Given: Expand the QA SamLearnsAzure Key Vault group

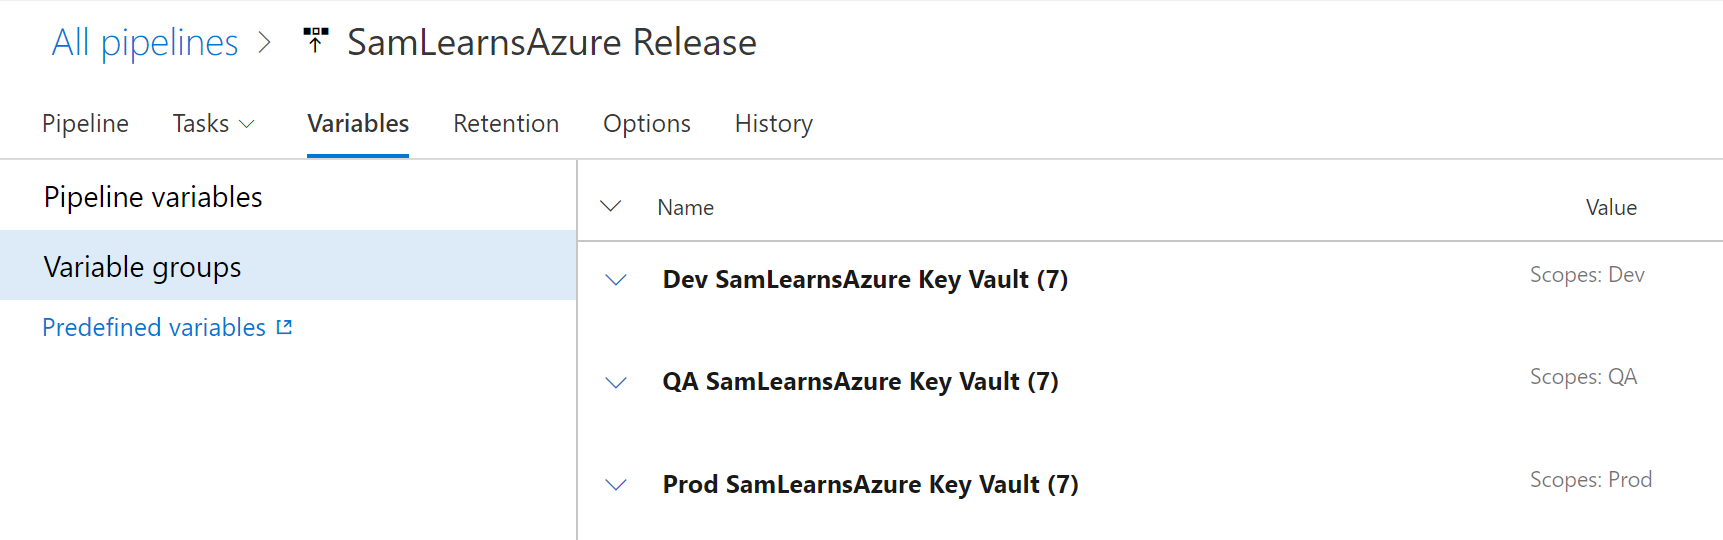Looking at the screenshot, I should 616,382.
